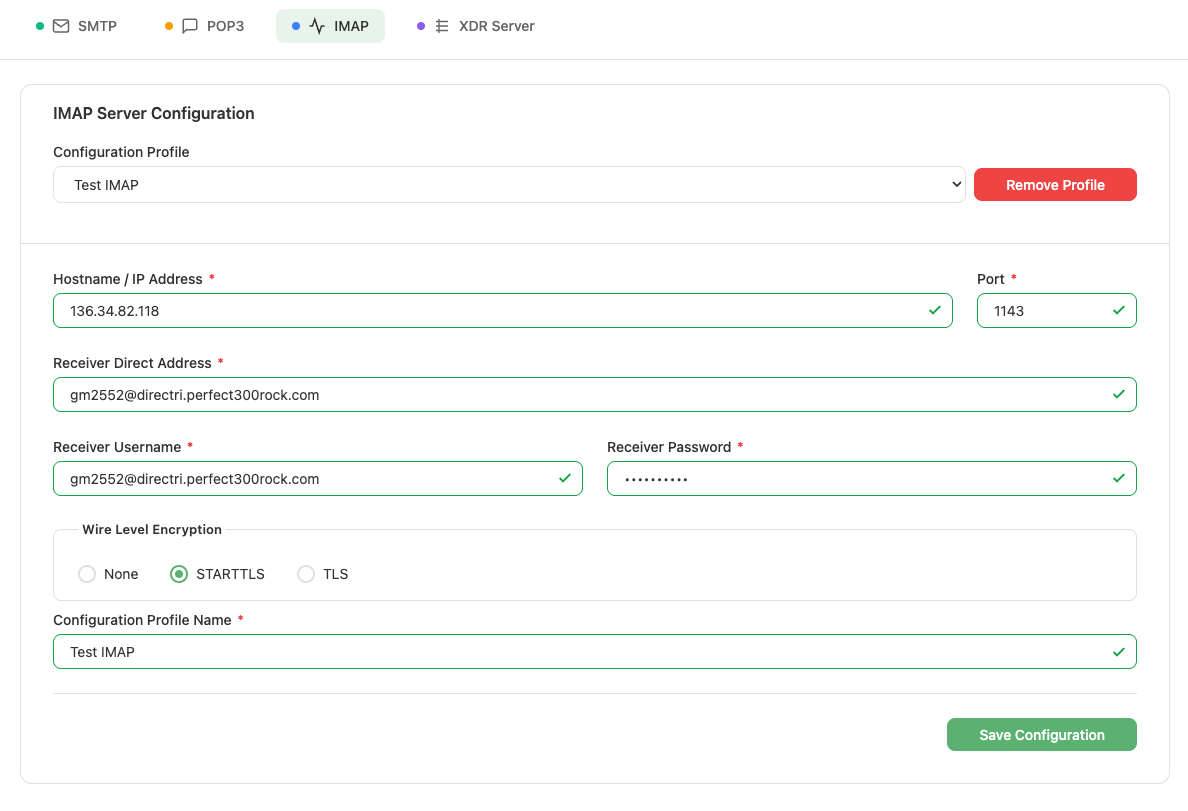
Task: Click the Remove Profile button
Action: pyautogui.click(x=1055, y=185)
